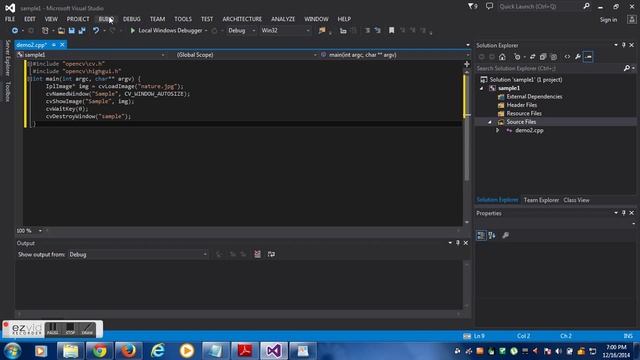This screenshot has width=640, height=360.
Task: Toggle auto hide pin on the Output panel
Action: (458, 243)
